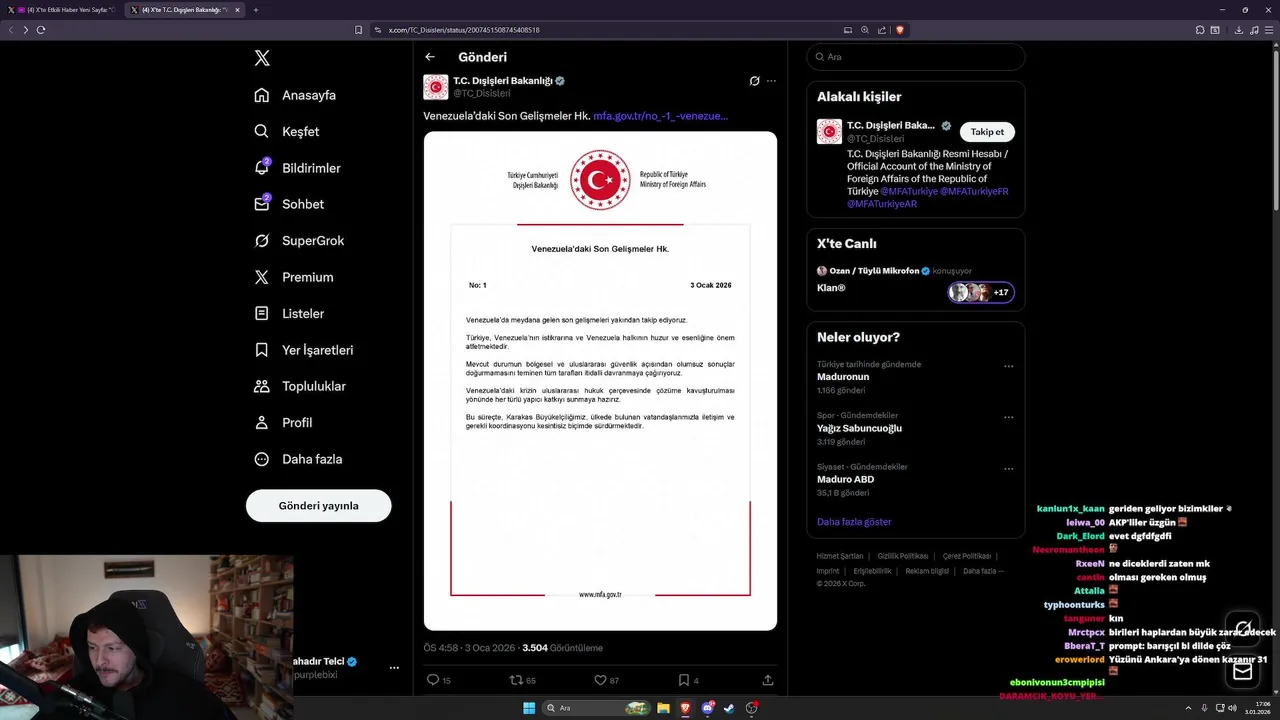
Task: Open Çerez Politikası footer link
Action: [x=967, y=556]
